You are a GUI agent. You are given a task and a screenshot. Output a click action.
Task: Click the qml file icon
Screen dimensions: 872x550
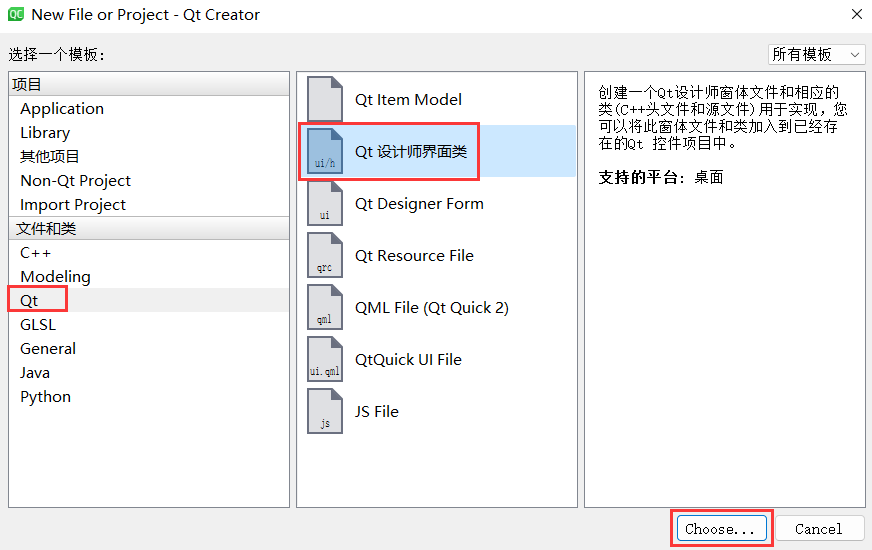point(325,308)
